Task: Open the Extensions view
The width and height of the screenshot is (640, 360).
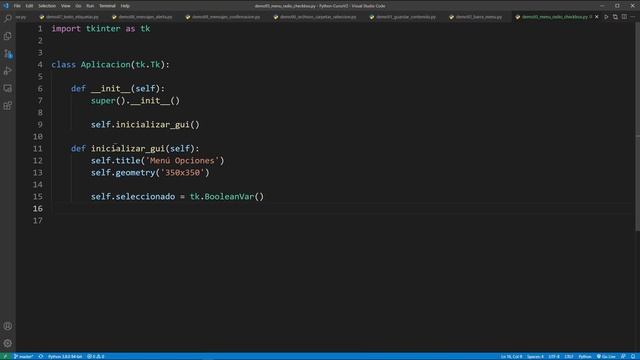Action: point(8,106)
